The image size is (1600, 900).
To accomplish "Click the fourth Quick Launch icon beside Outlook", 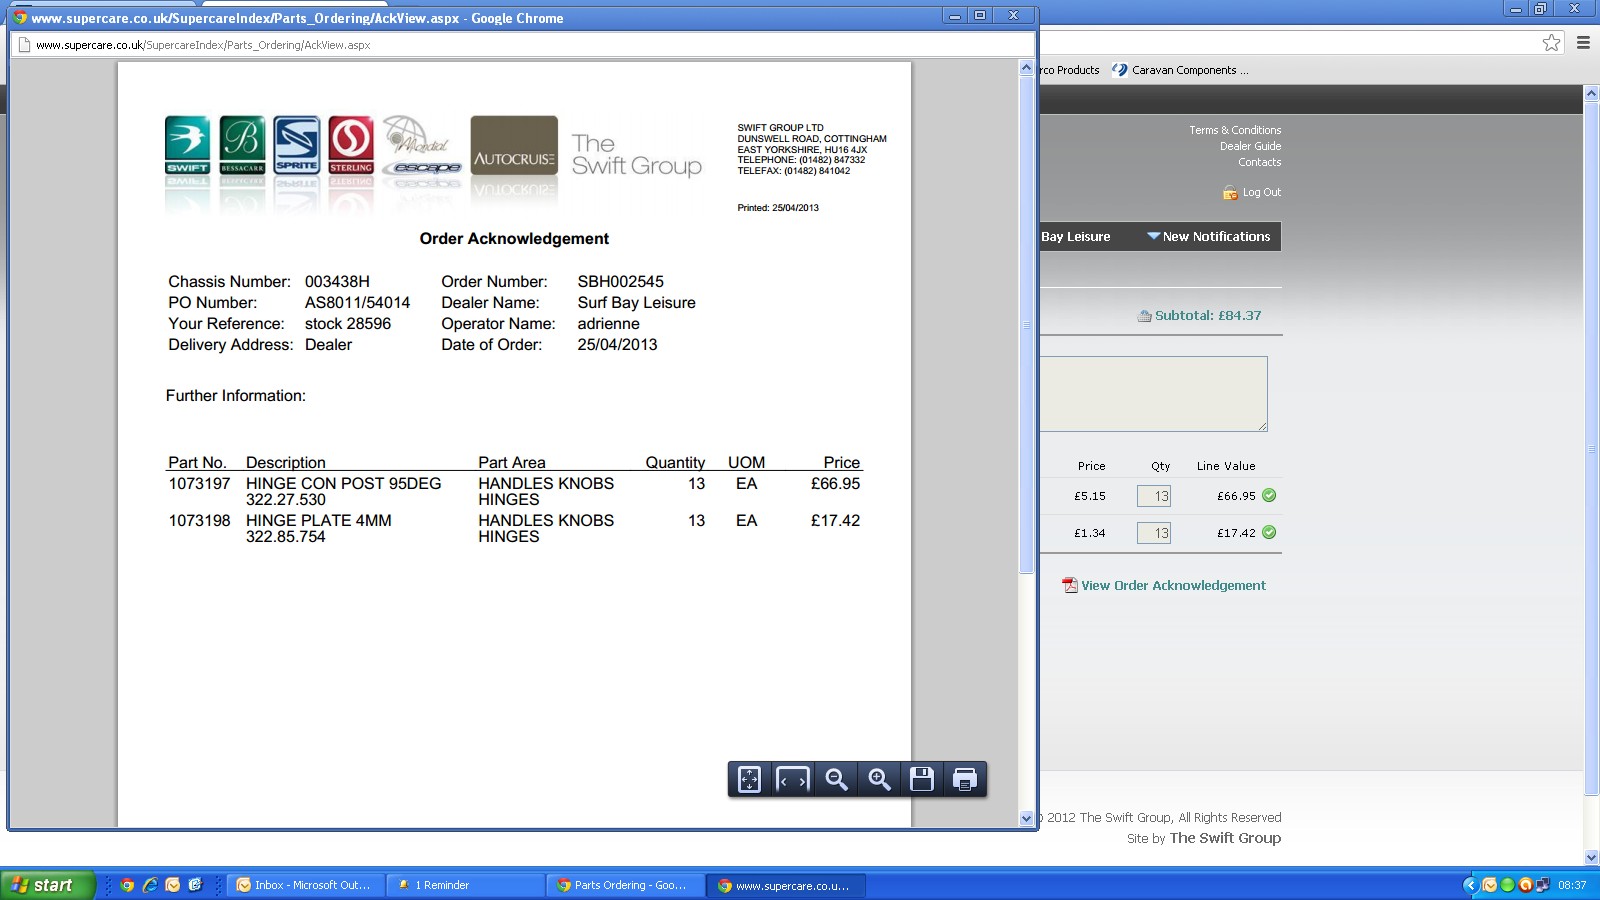I will pos(196,885).
